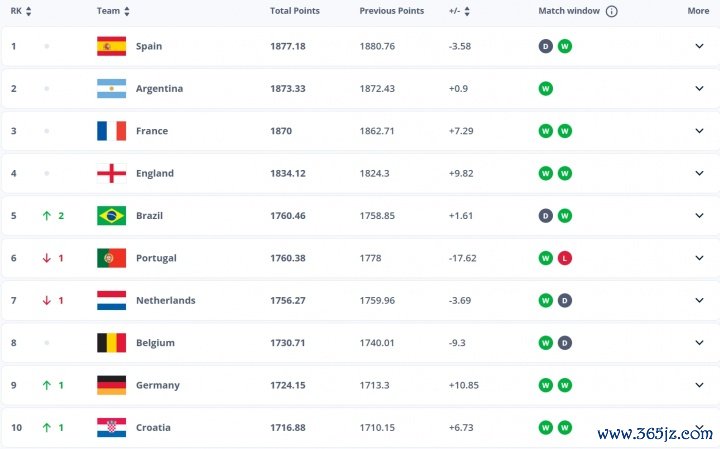Expand the England row details
This screenshot has height=449, width=720.
pyautogui.click(x=699, y=173)
